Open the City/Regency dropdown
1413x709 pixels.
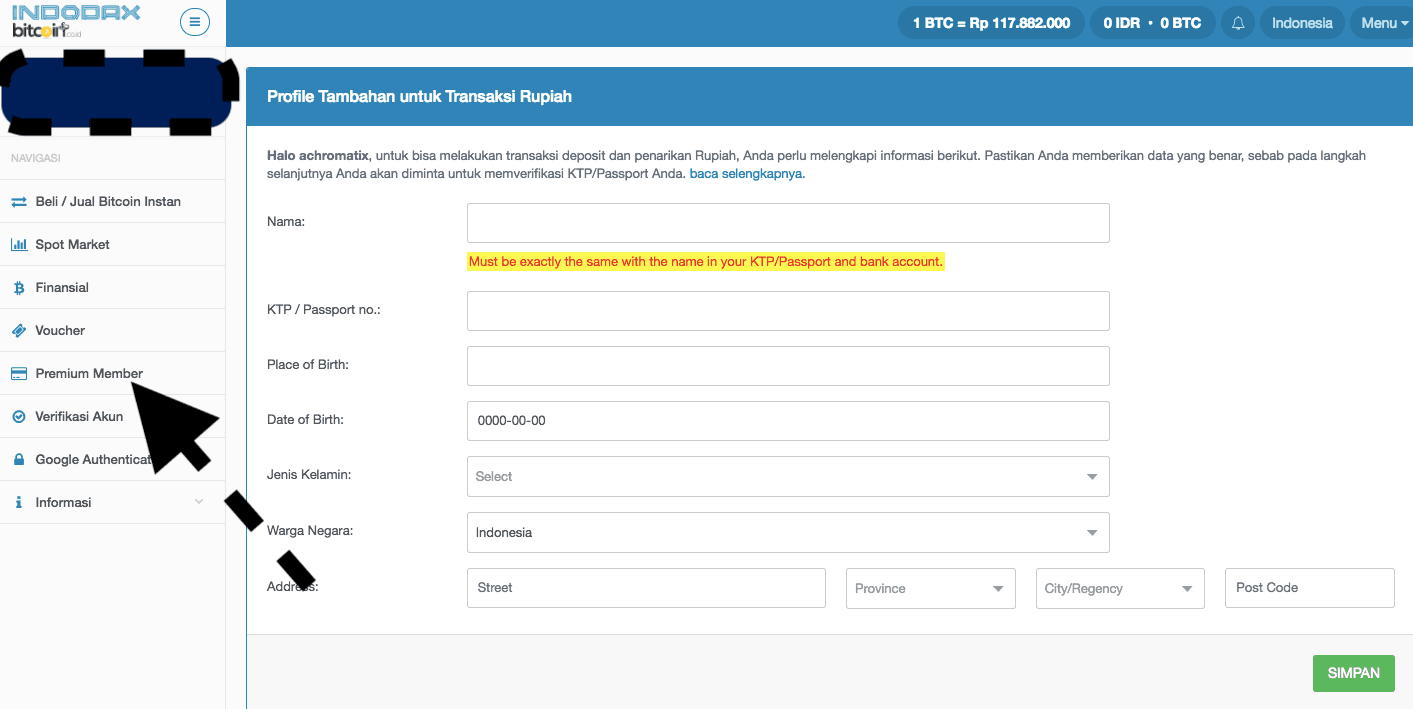pyautogui.click(x=1119, y=588)
